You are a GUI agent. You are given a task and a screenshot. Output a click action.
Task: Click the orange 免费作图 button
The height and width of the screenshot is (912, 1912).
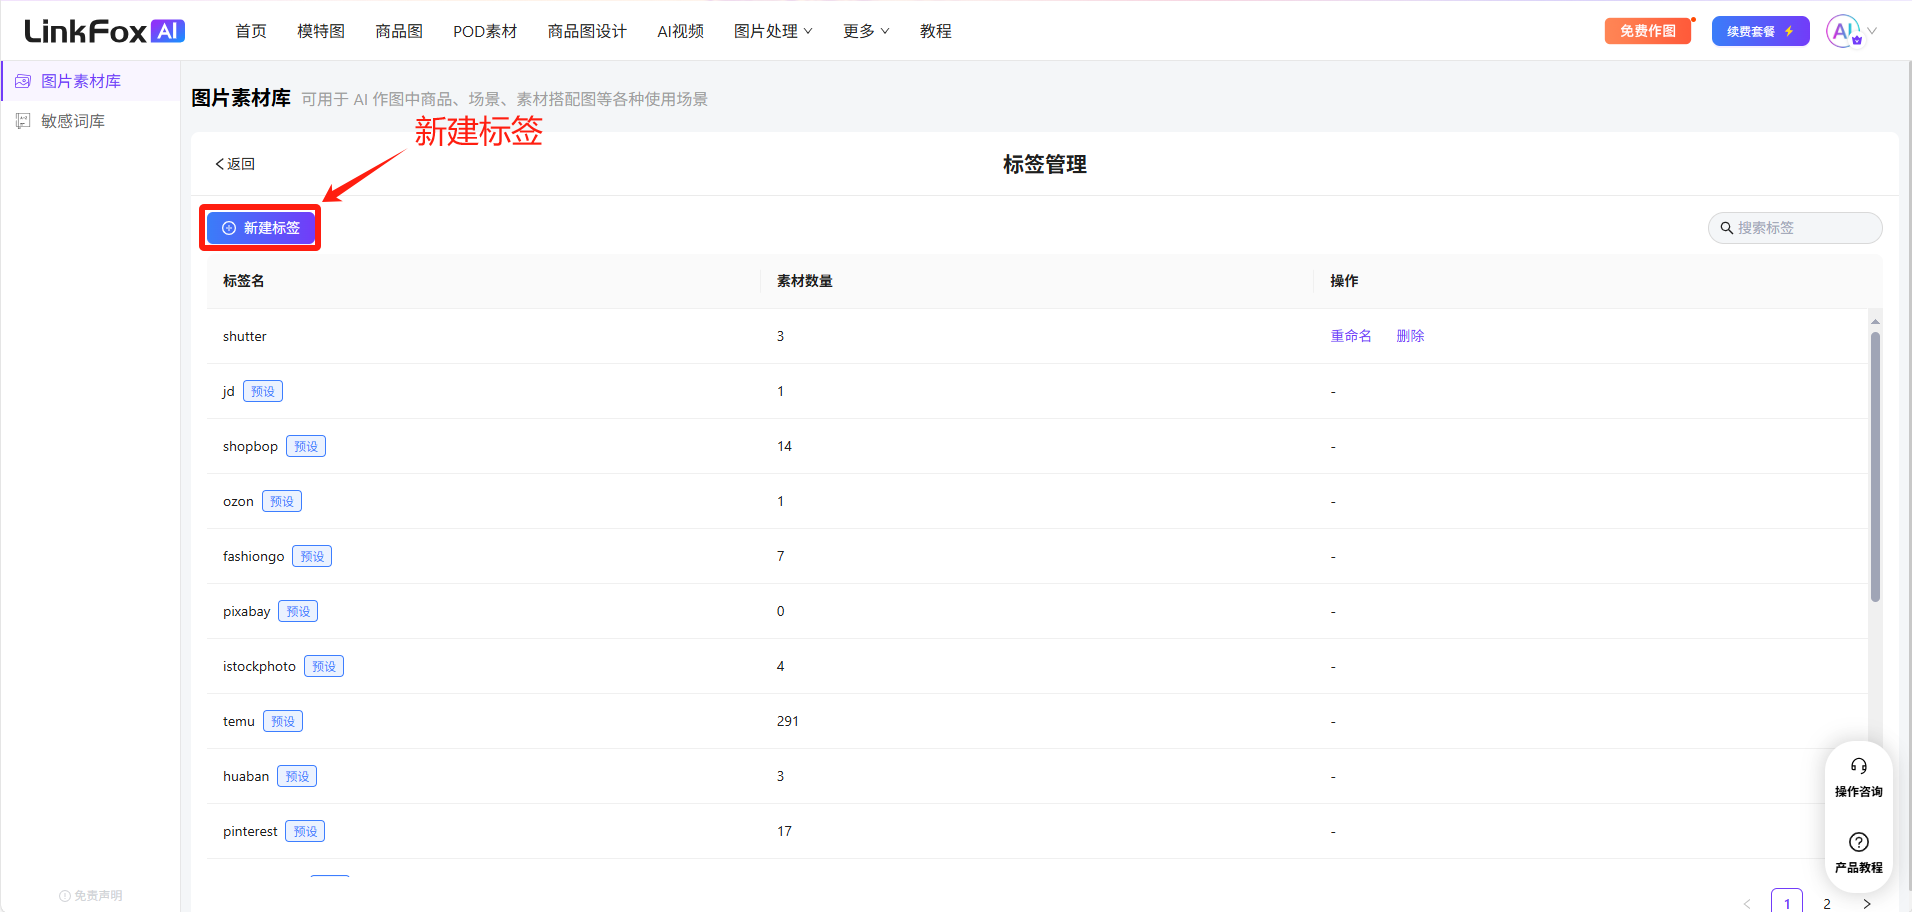point(1648,31)
